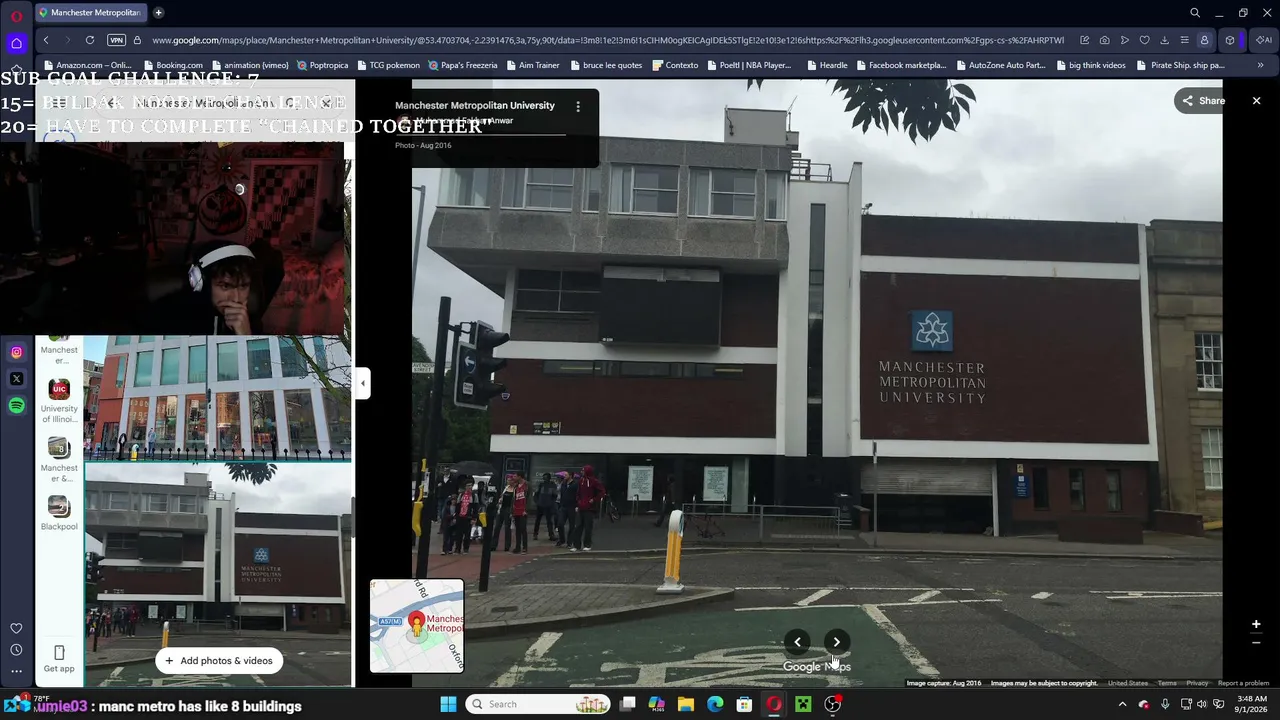Open the Privacy link at bottom

[1197, 683]
